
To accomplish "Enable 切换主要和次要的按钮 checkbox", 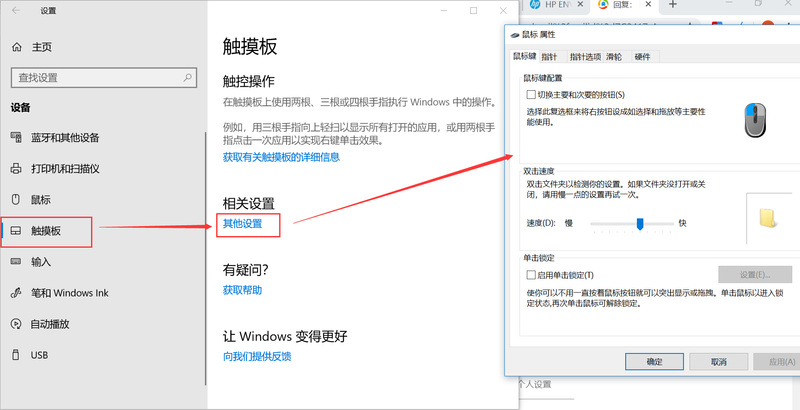I will [x=531, y=95].
